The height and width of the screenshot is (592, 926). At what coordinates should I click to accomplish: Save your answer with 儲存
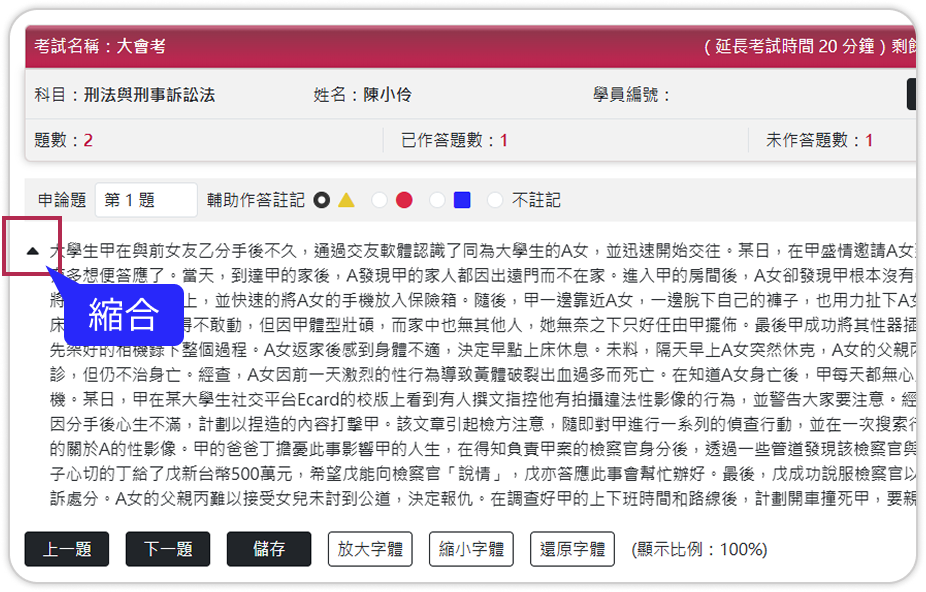point(268,549)
